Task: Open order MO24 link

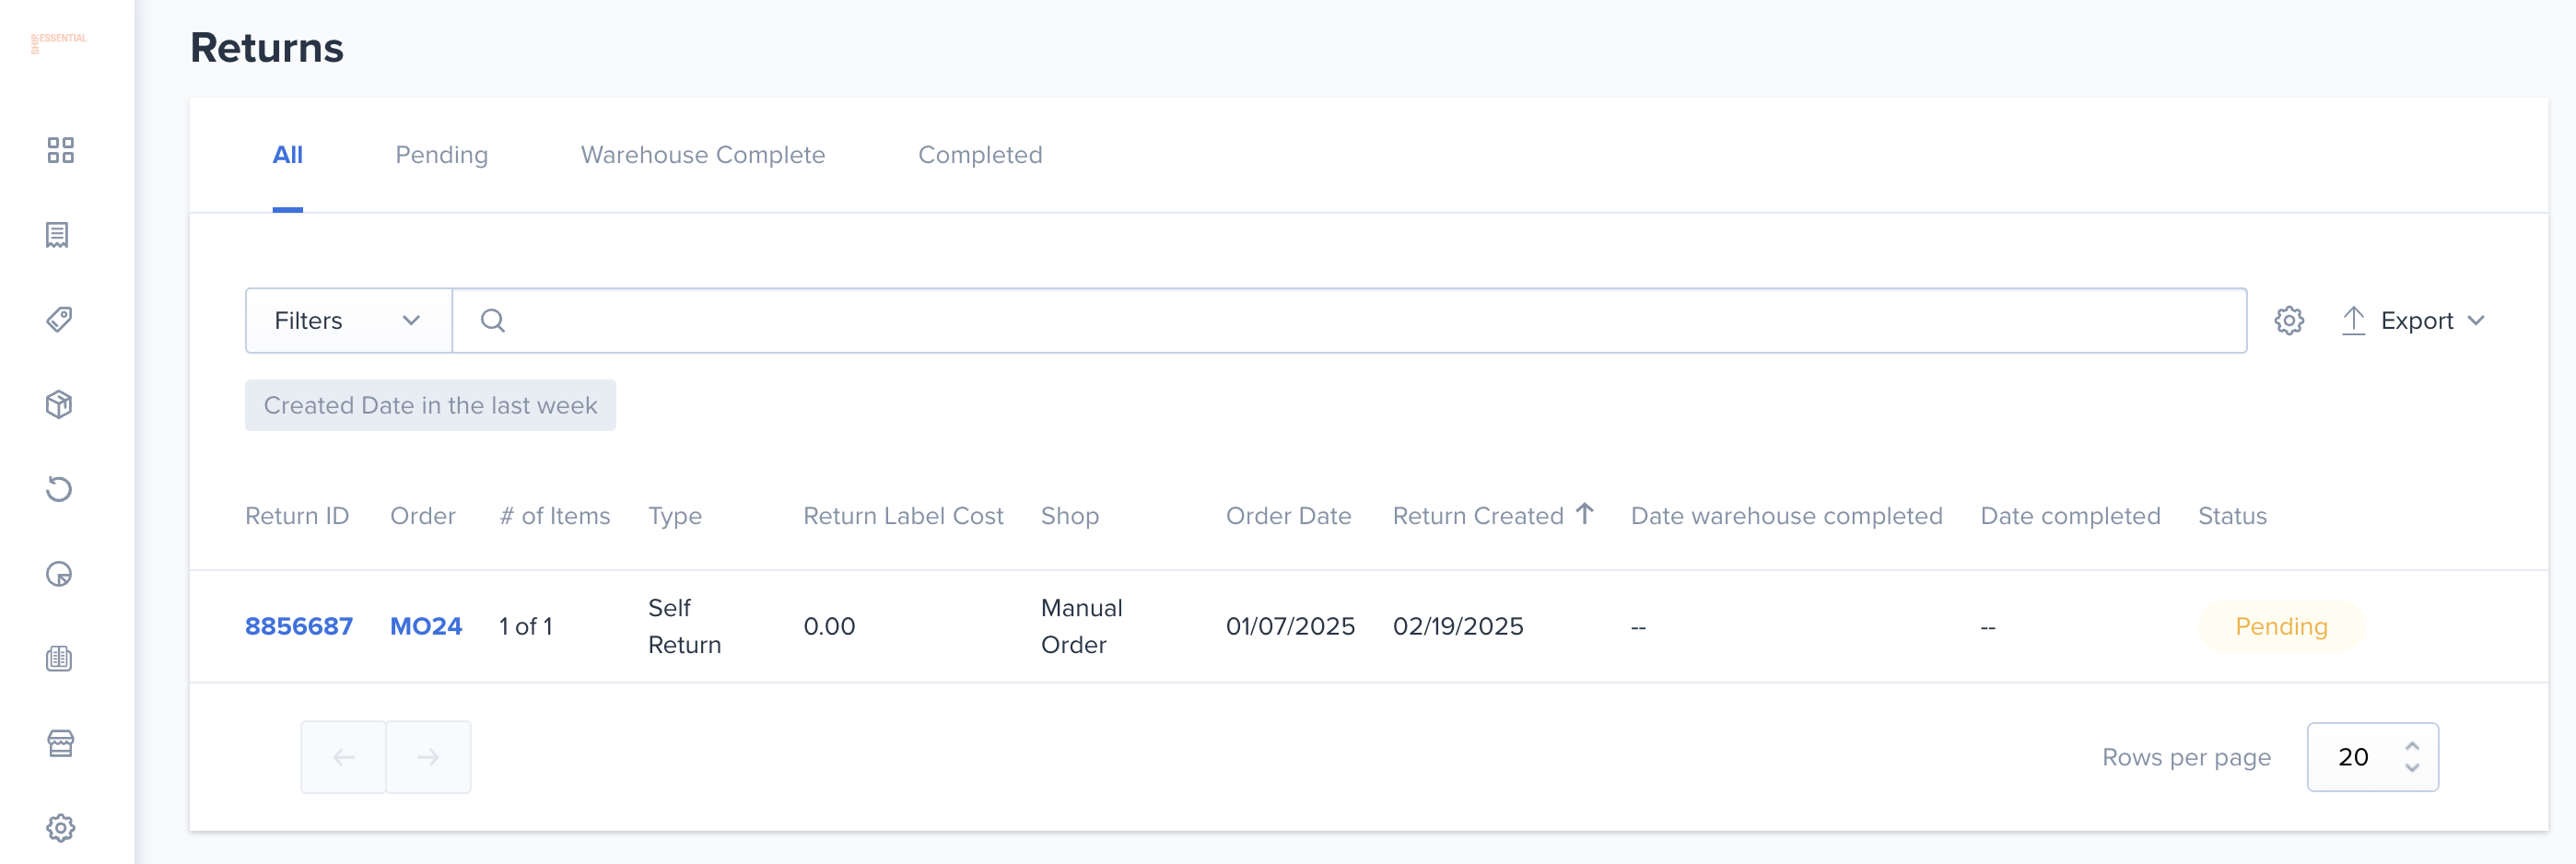Action: coord(426,626)
